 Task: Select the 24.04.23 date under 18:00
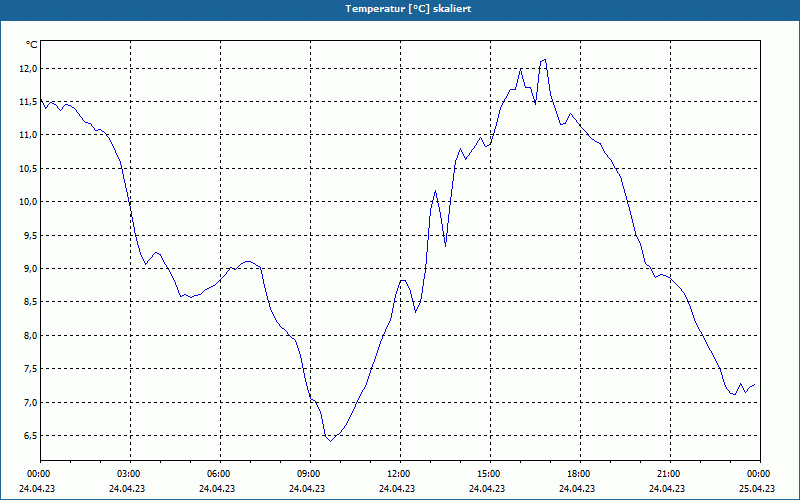pos(577,488)
